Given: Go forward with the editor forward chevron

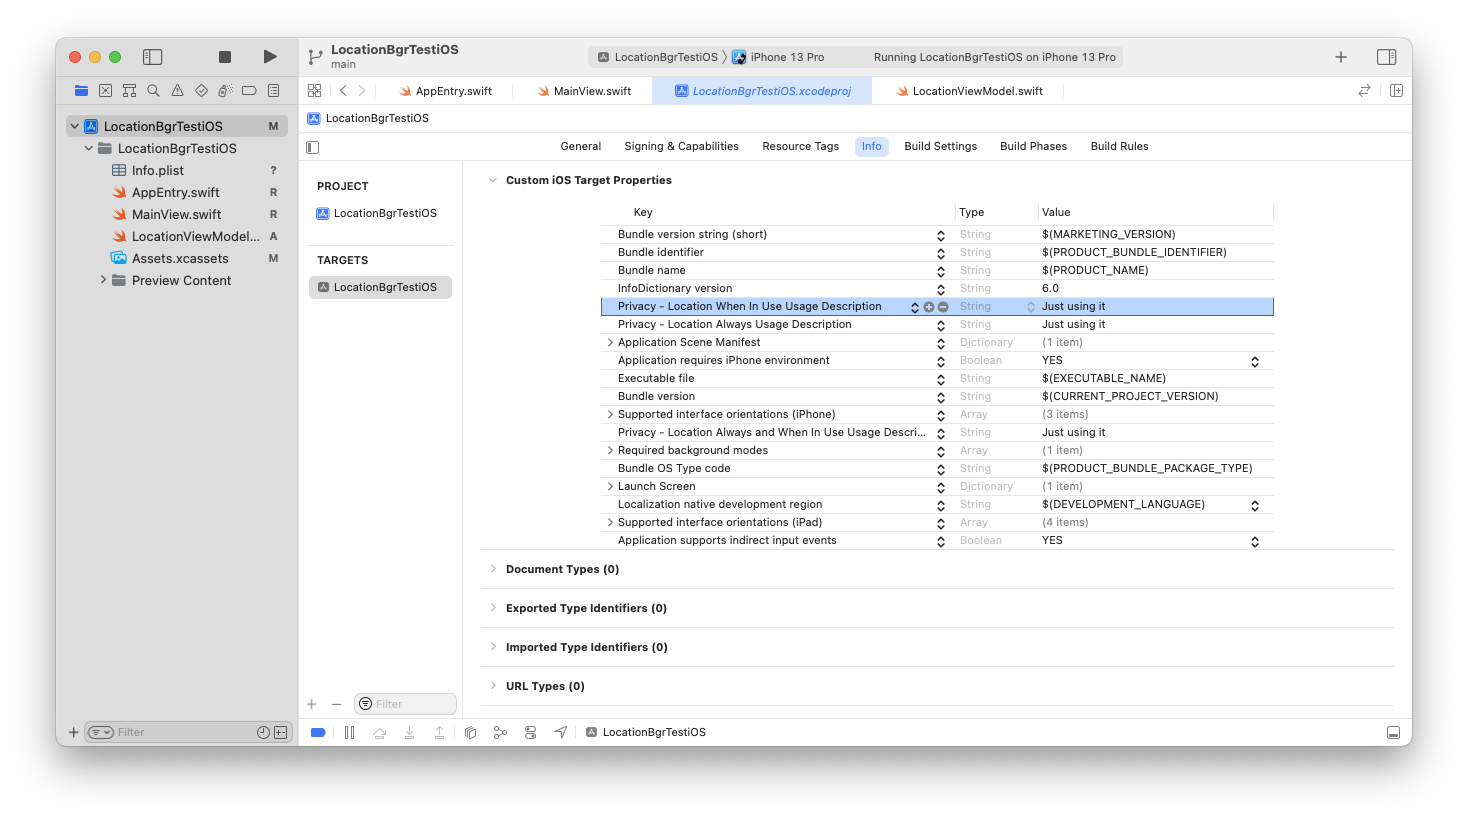Looking at the screenshot, I should coord(362,90).
